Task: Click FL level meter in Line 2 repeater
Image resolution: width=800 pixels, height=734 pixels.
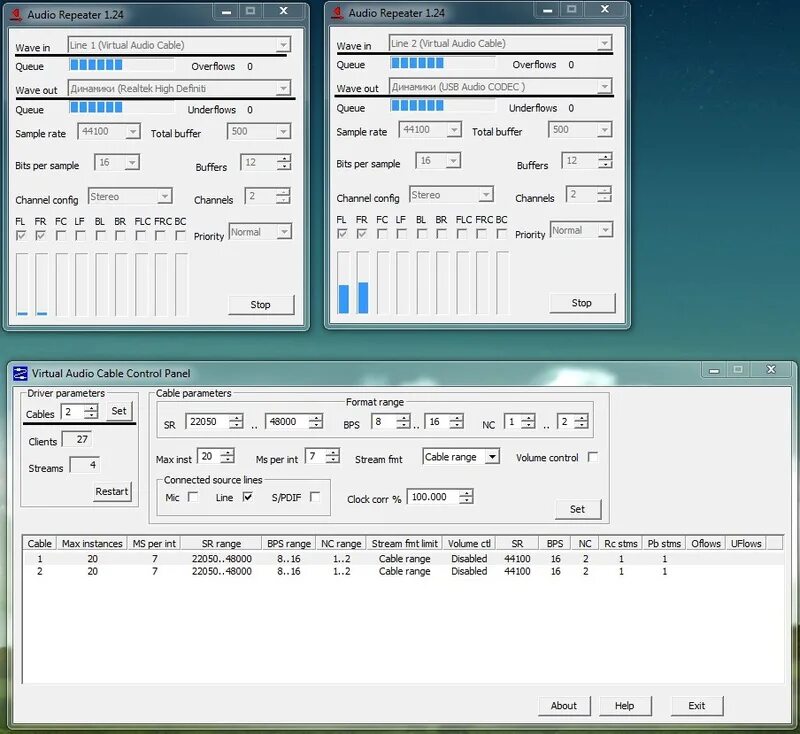Action: pos(344,283)
